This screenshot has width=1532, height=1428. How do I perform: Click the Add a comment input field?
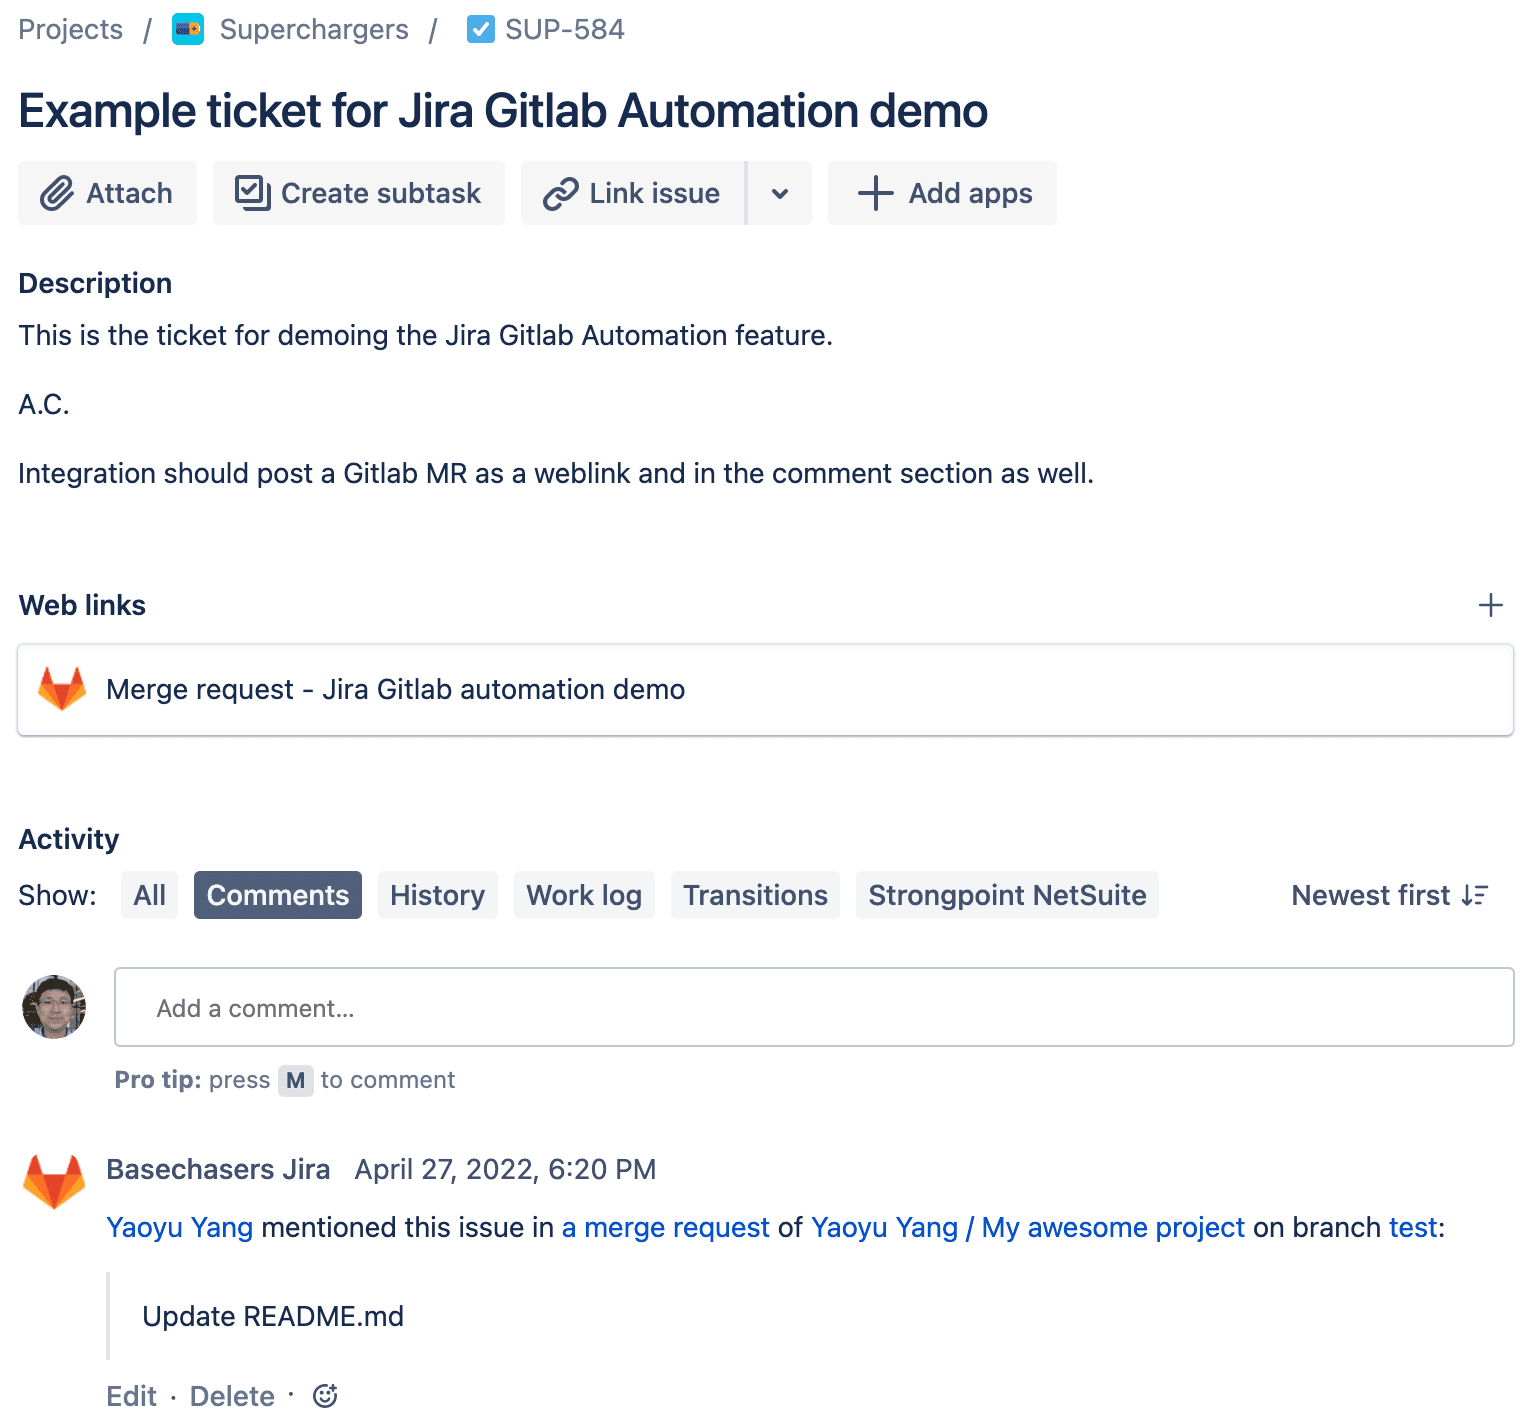tap(814, 1007)
